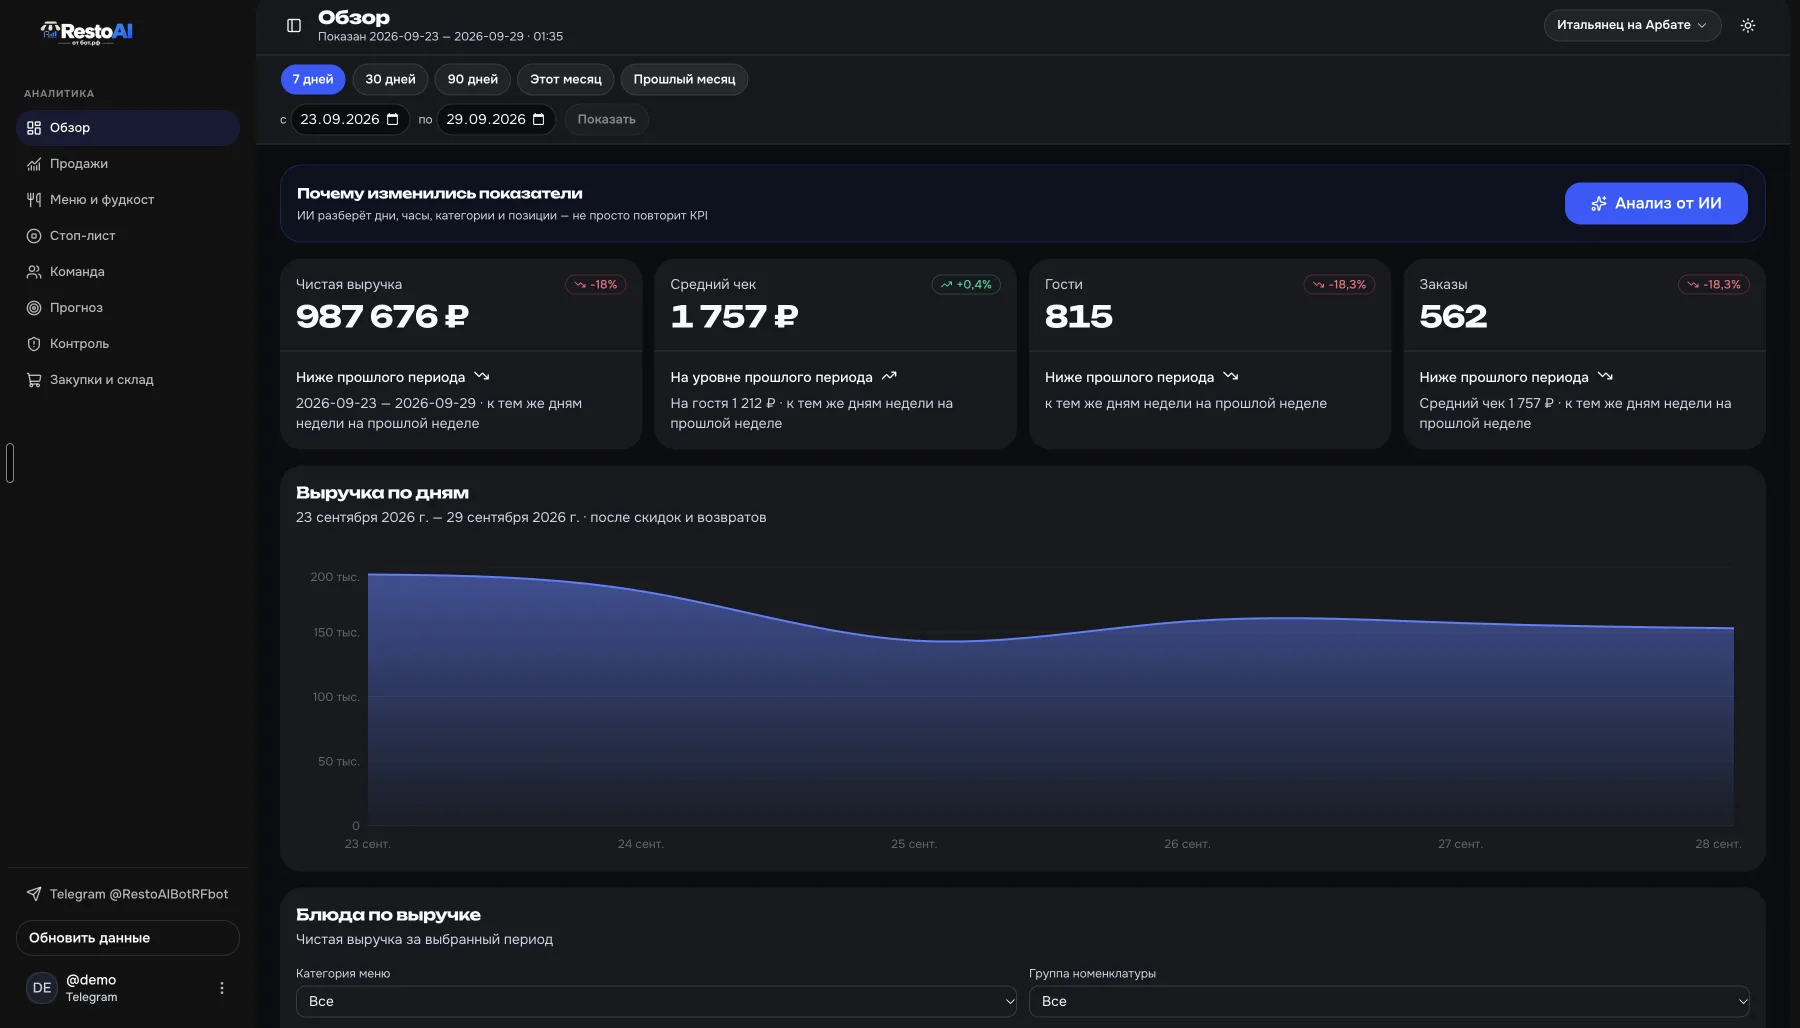The width and height of the screenshot is (1800, 1028).
Task: Click the Telegram paper plane icon
Action: [34, 894]
